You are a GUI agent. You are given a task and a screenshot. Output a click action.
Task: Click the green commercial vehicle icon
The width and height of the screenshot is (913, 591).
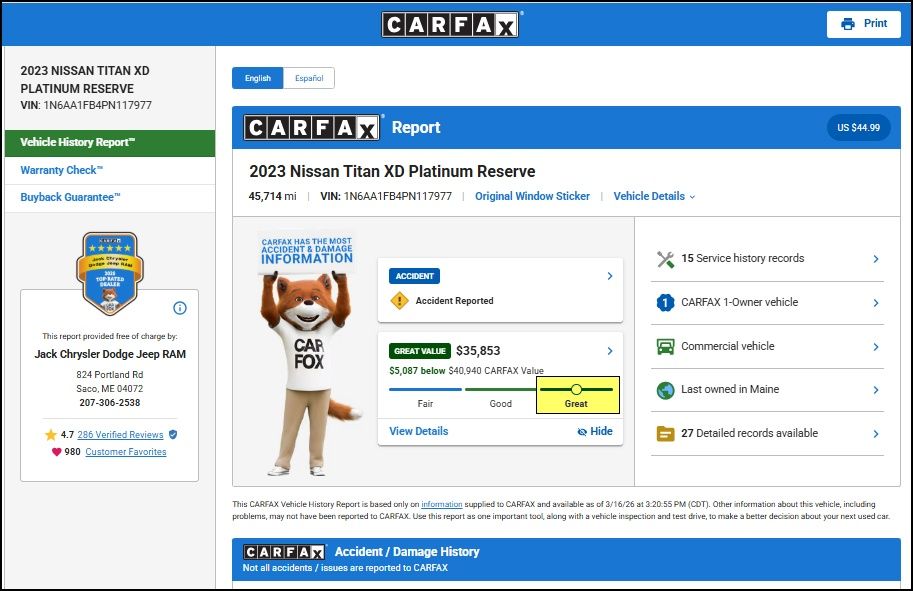pyautogui.click(x=665, y=347)
